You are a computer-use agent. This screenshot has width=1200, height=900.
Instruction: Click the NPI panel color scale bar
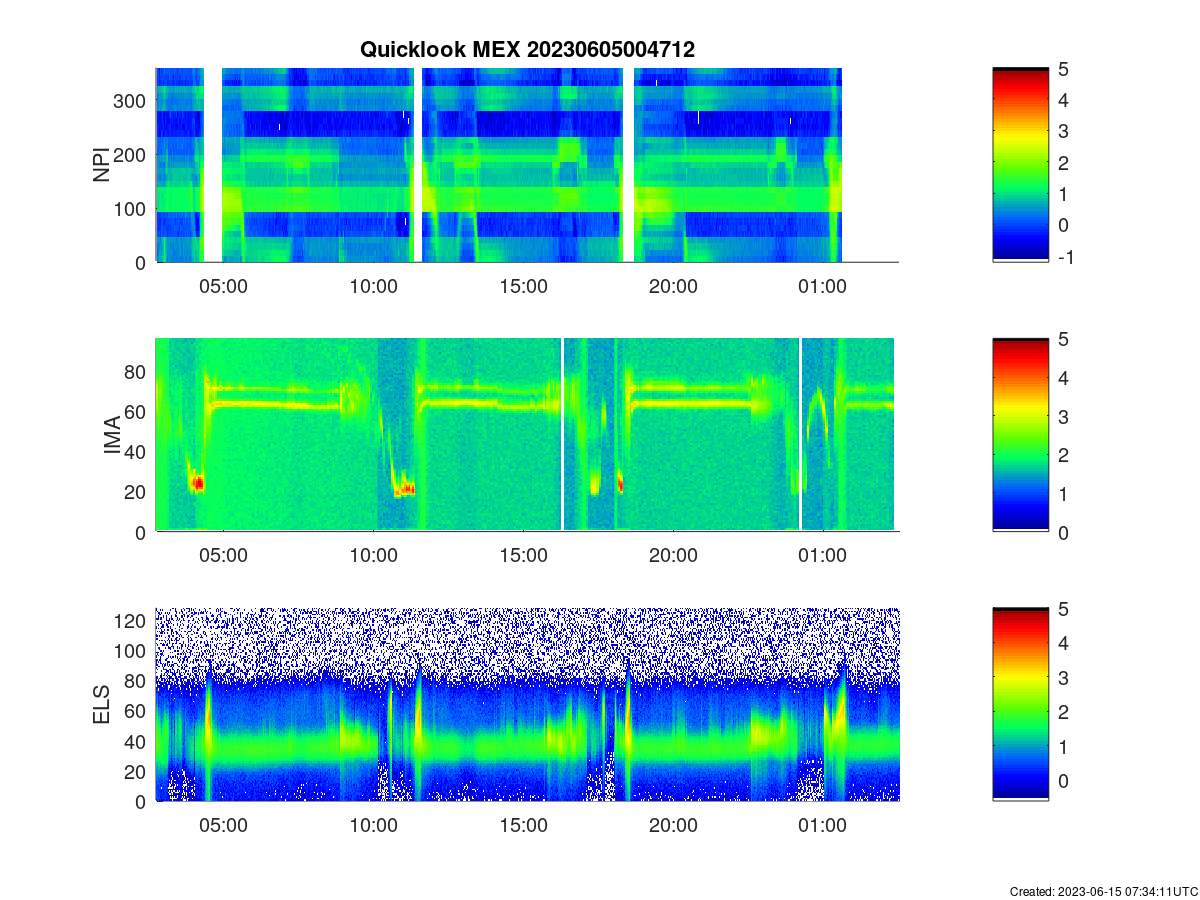(x=1021, y=165)
